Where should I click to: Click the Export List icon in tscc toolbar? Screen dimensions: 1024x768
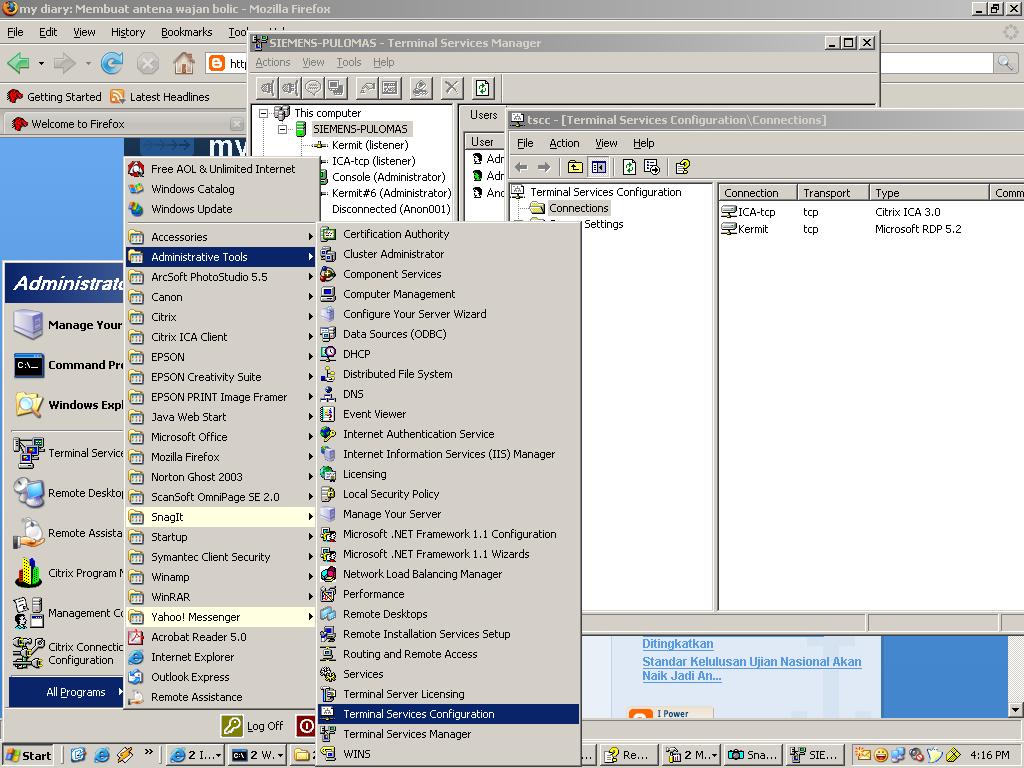[x=652, y=167]
